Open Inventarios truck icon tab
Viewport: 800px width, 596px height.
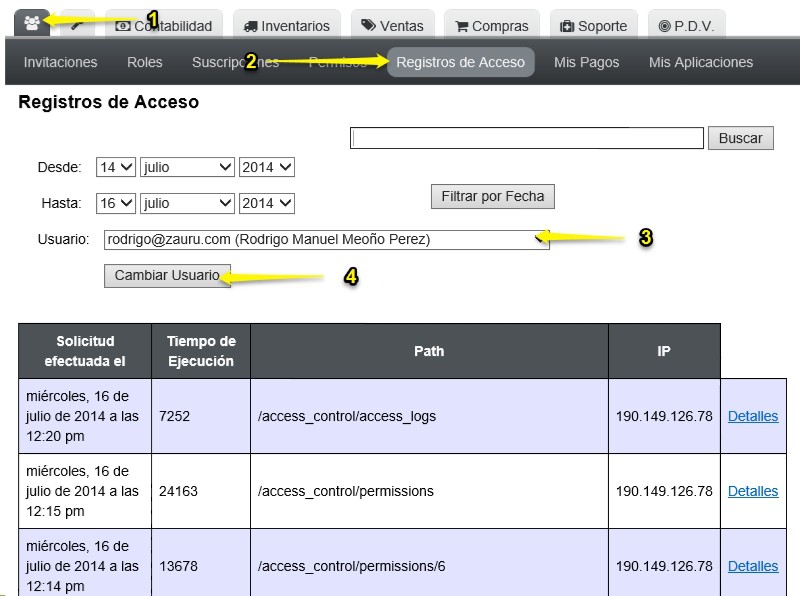point(287,24)
